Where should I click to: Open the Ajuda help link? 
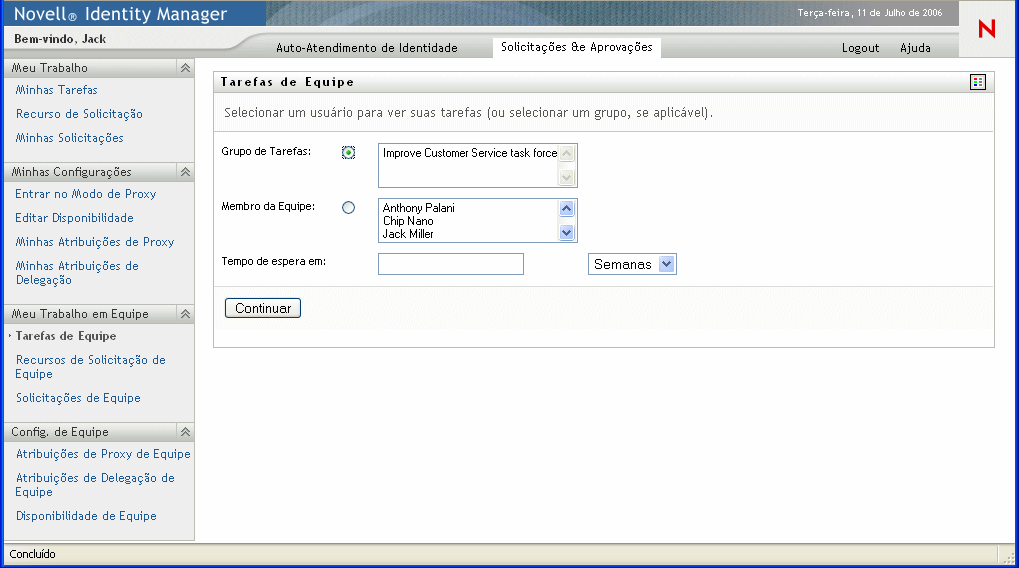[x=915, y=48]
